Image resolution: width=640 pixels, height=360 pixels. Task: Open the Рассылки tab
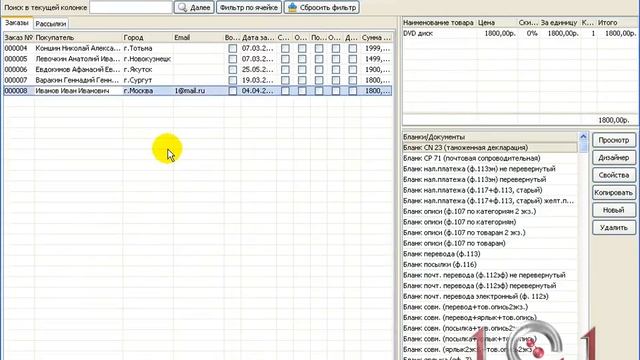[51, 24]
